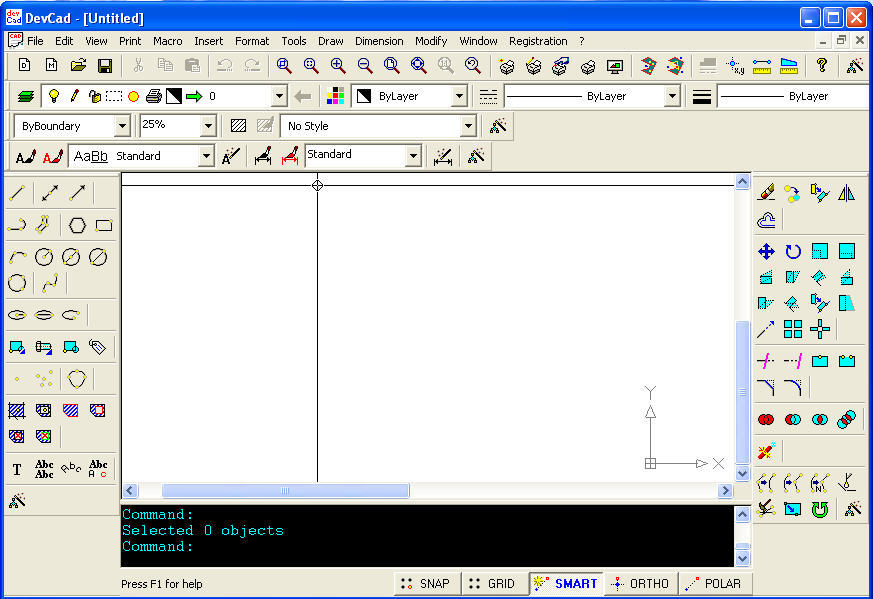Open the Draw menu
Viewport: 873px width, 599px height.
point(330,41)
